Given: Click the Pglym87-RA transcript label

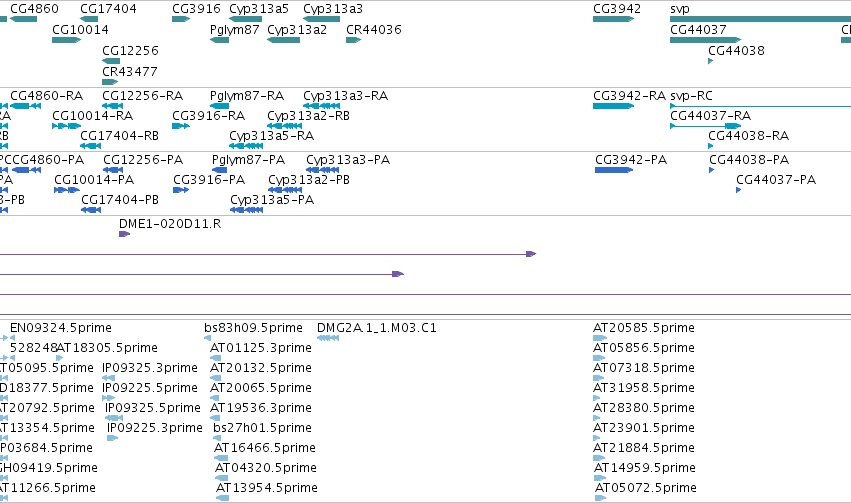Looking at the screenshot, I should pos(247,96).
